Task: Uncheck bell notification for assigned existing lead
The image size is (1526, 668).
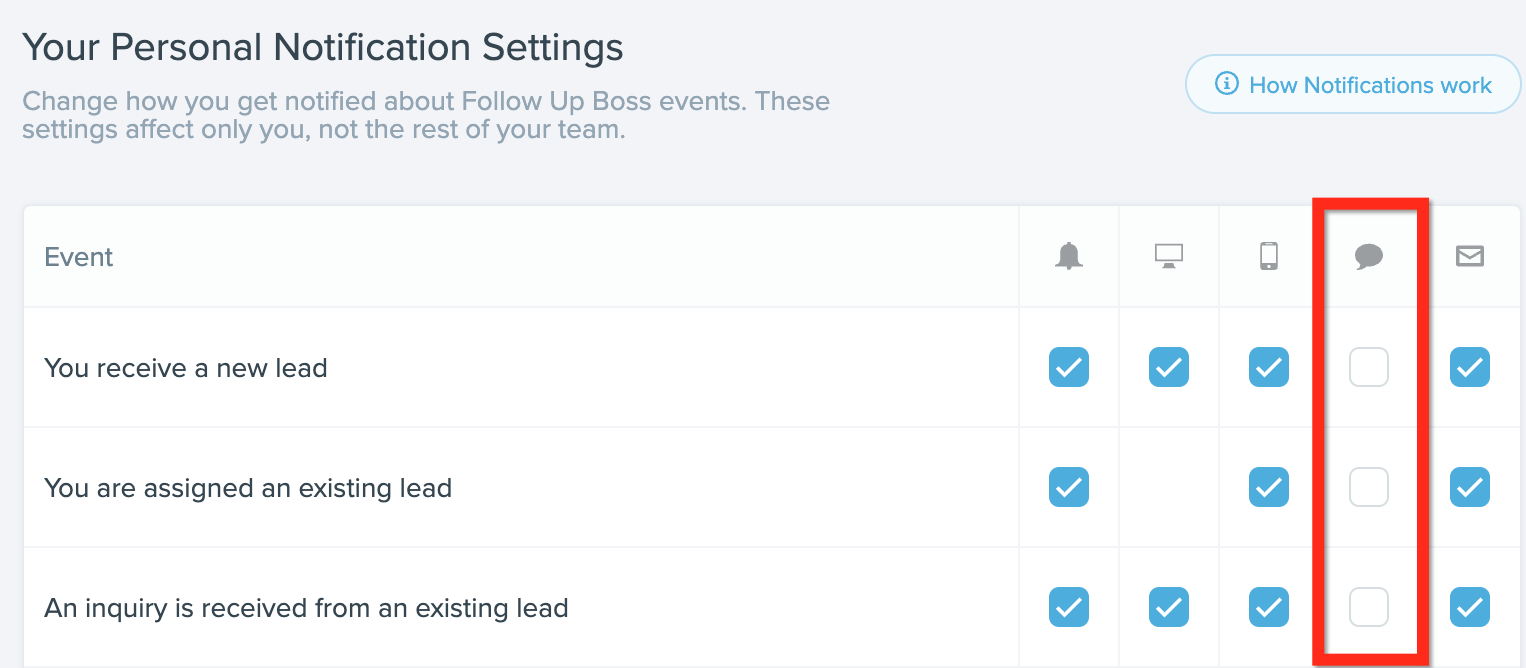Action: pos(1069,487)
